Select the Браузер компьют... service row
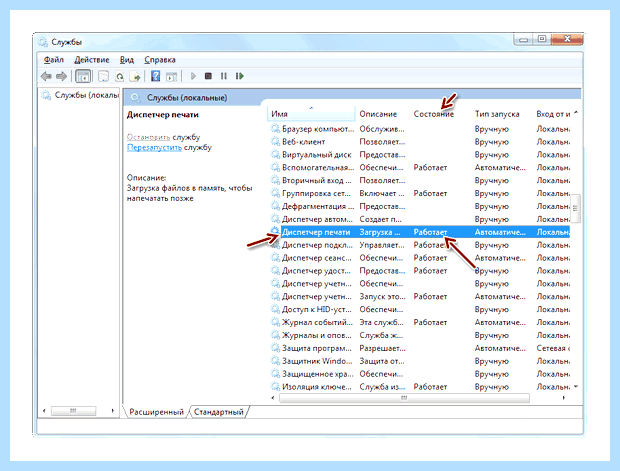The height and width of the screenshot is (471, 620). point(420,129)
